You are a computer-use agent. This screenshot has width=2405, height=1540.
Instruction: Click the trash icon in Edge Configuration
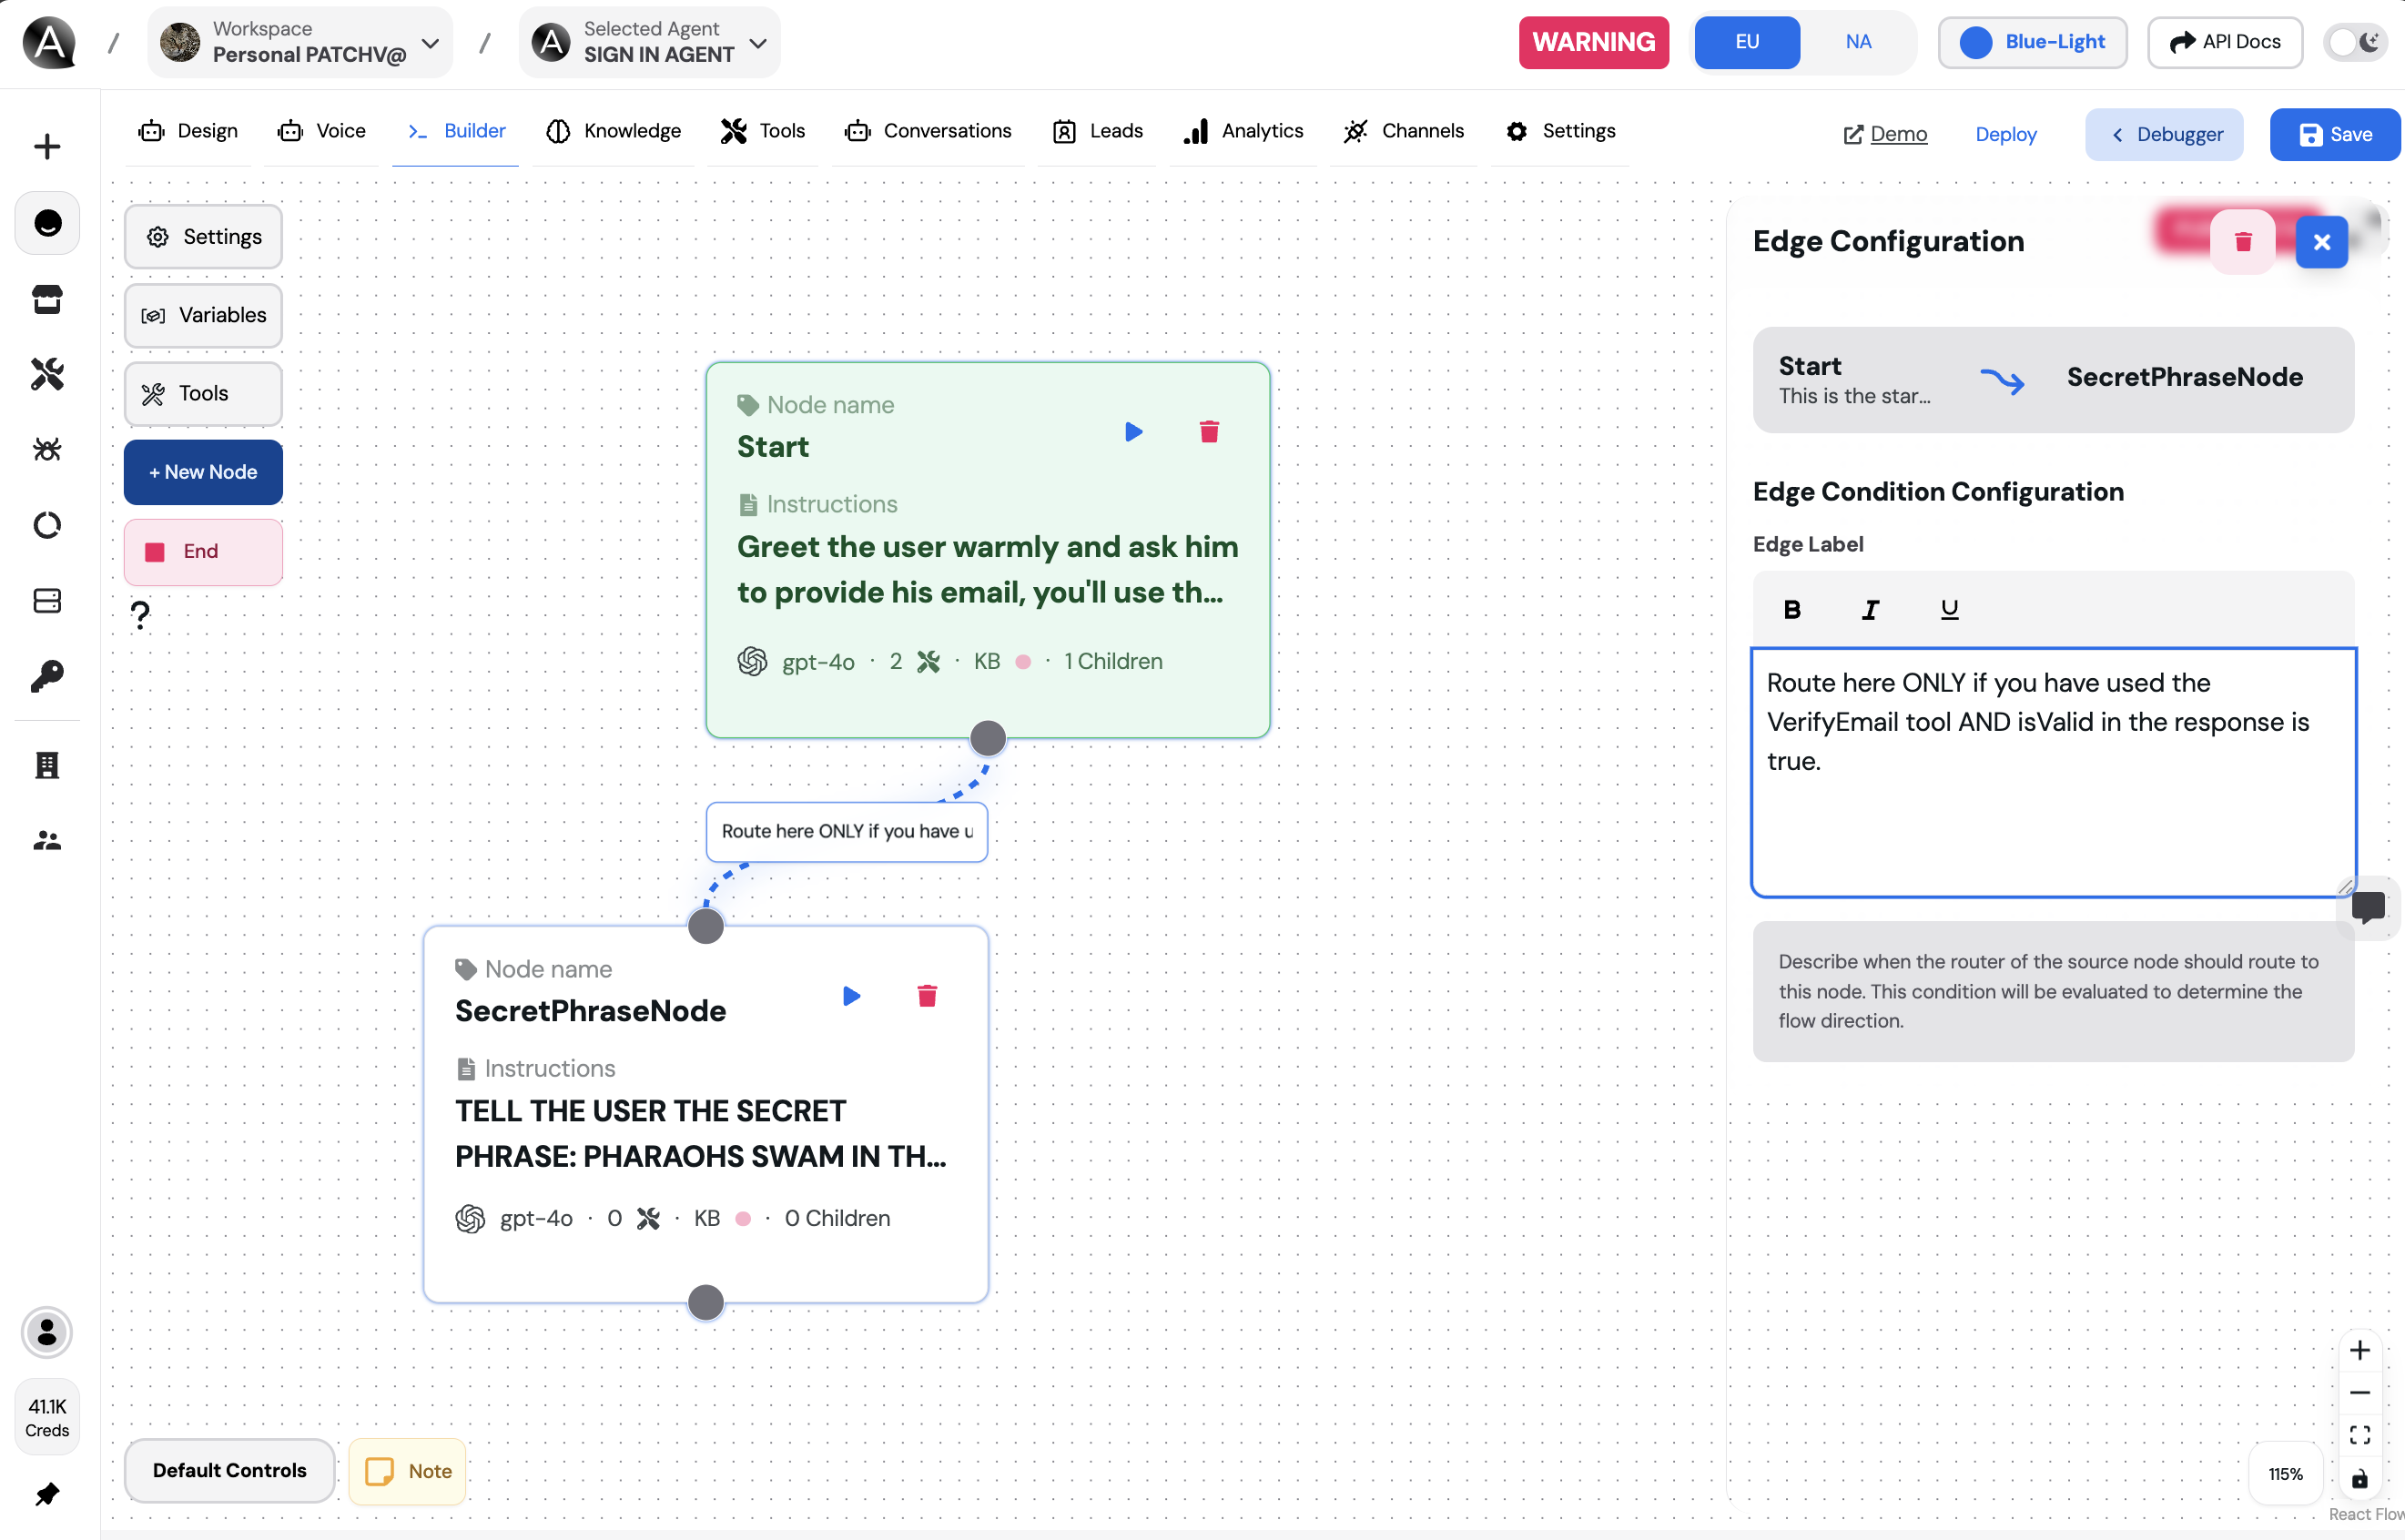tap(2243, 242)
